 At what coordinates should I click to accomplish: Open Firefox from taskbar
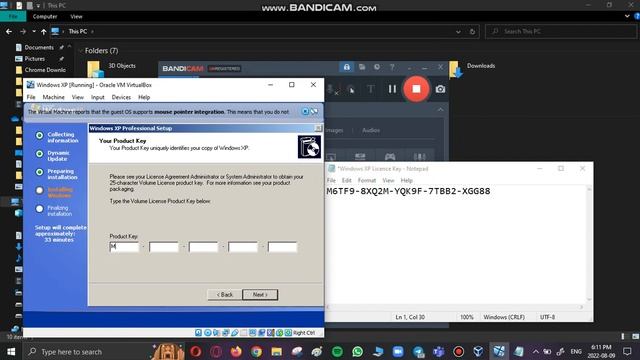tap(236, 351)
